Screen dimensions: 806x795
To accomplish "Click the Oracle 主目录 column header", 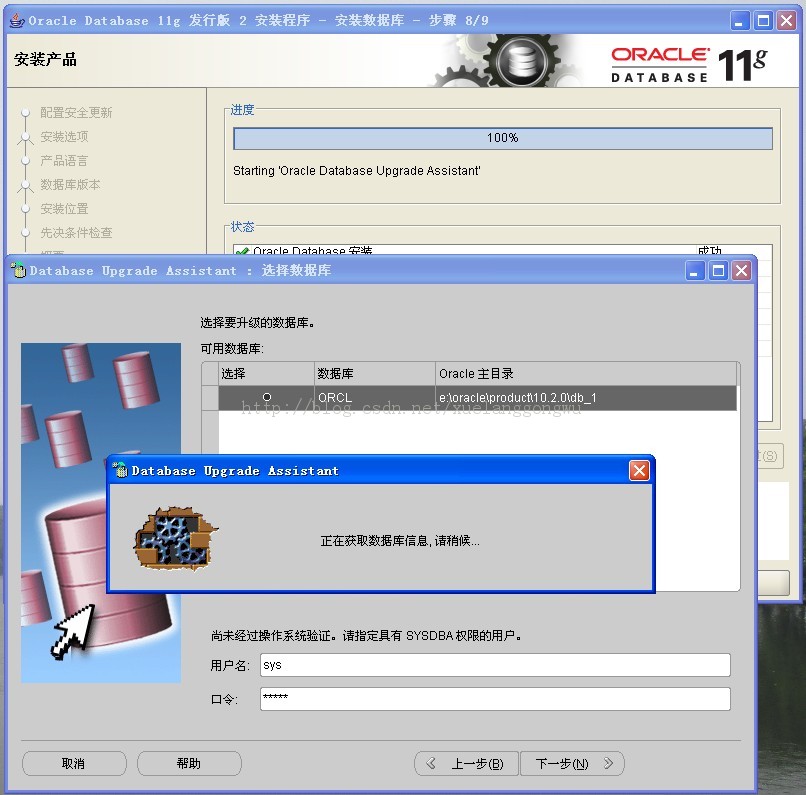I will point(586,374).
